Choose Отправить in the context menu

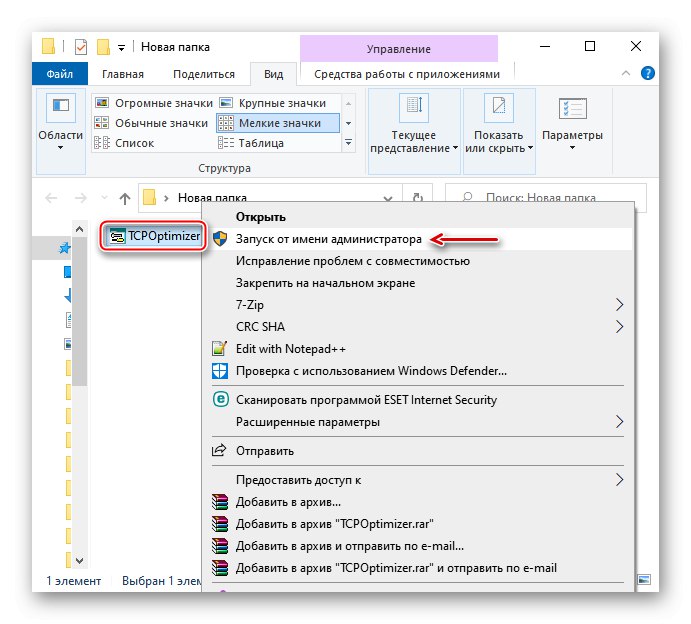(x=419, y=451)
